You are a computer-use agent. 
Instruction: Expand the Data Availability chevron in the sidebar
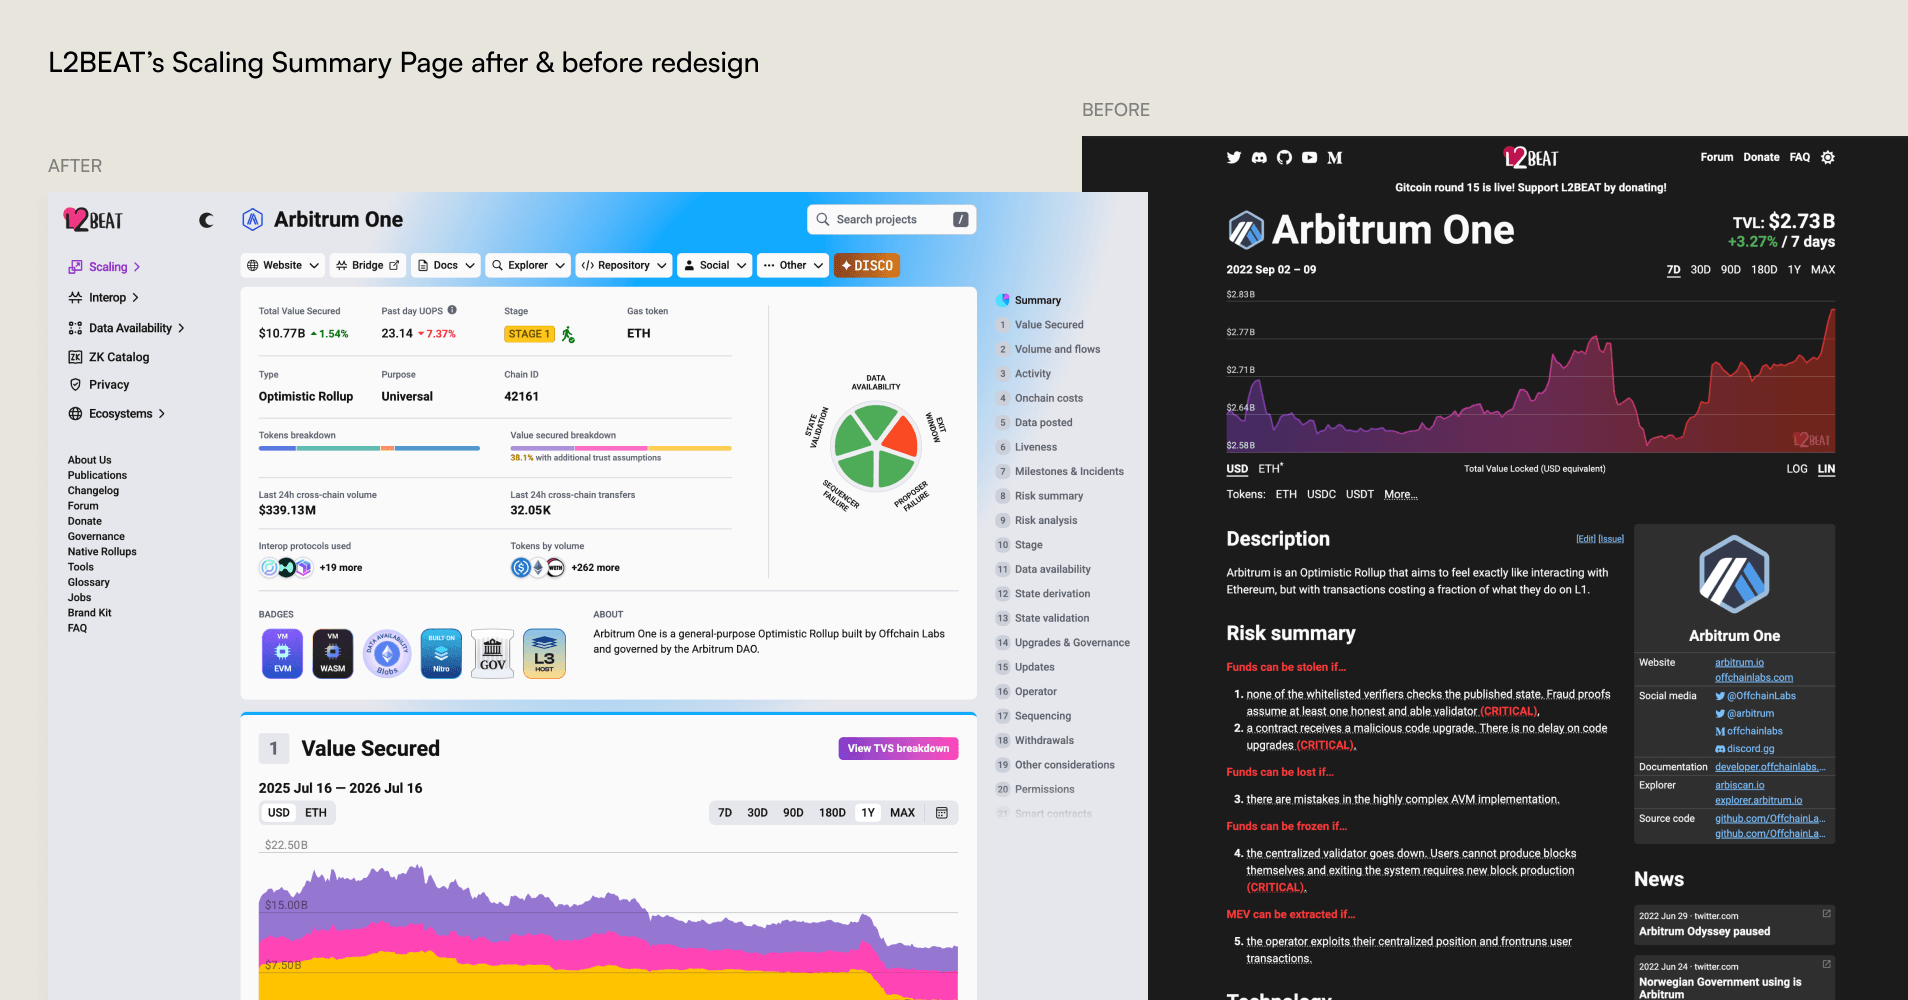coord(181,328)
